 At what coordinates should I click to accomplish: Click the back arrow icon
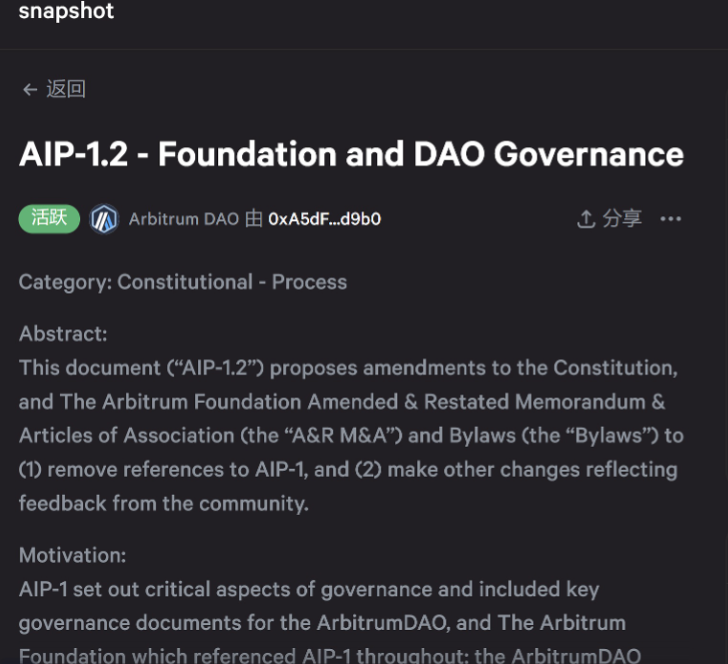(30, 90)
